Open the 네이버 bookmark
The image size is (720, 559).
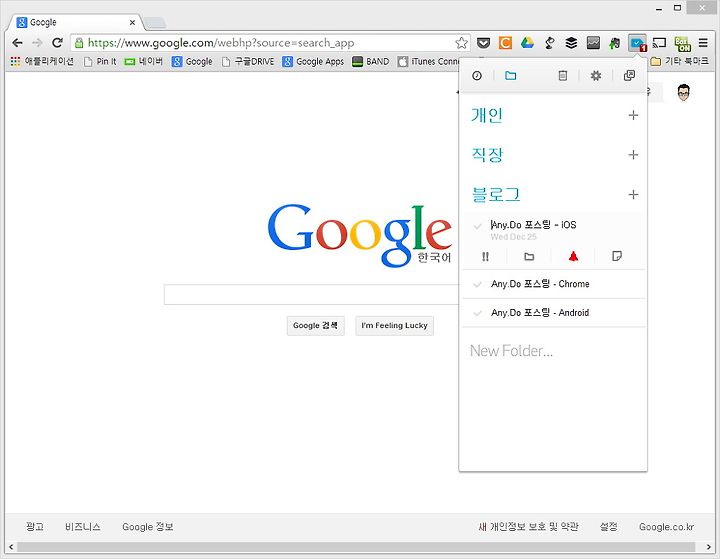(144, 61)
